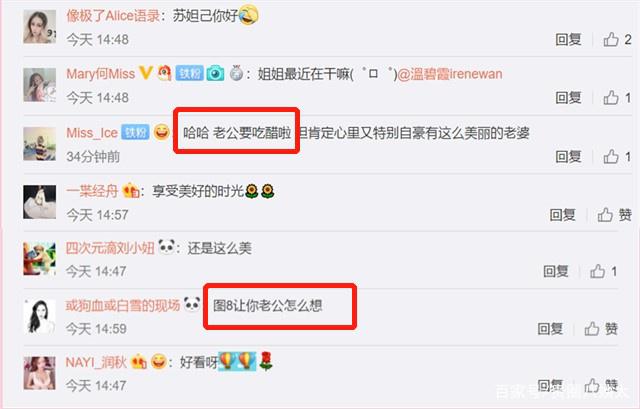Image resolution: width=640 pixels, height=409 pixels.
Task: Open NAYI_润秋 username link
Action: (x=96, y=362)
